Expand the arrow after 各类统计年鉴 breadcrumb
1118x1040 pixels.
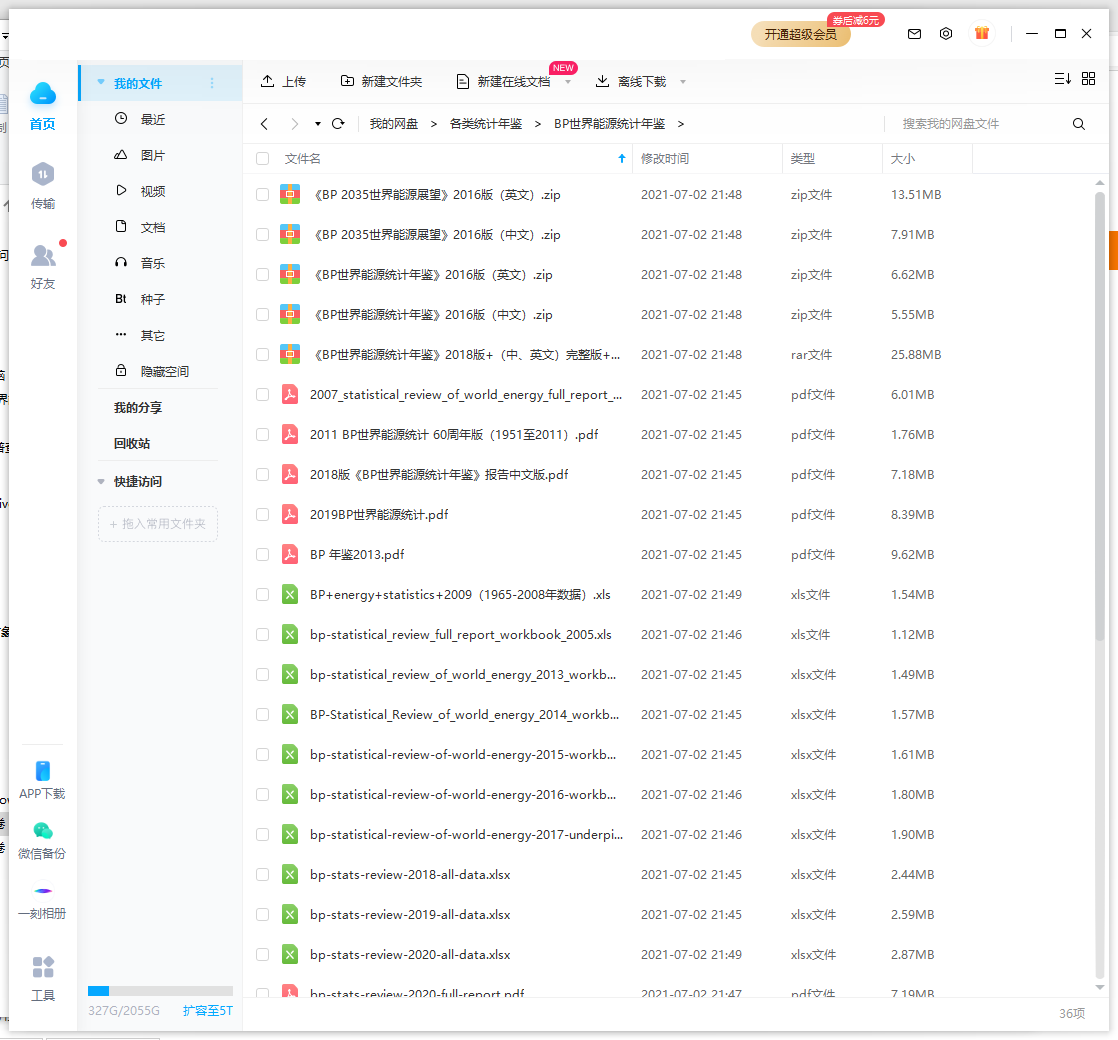click(538, 124)
